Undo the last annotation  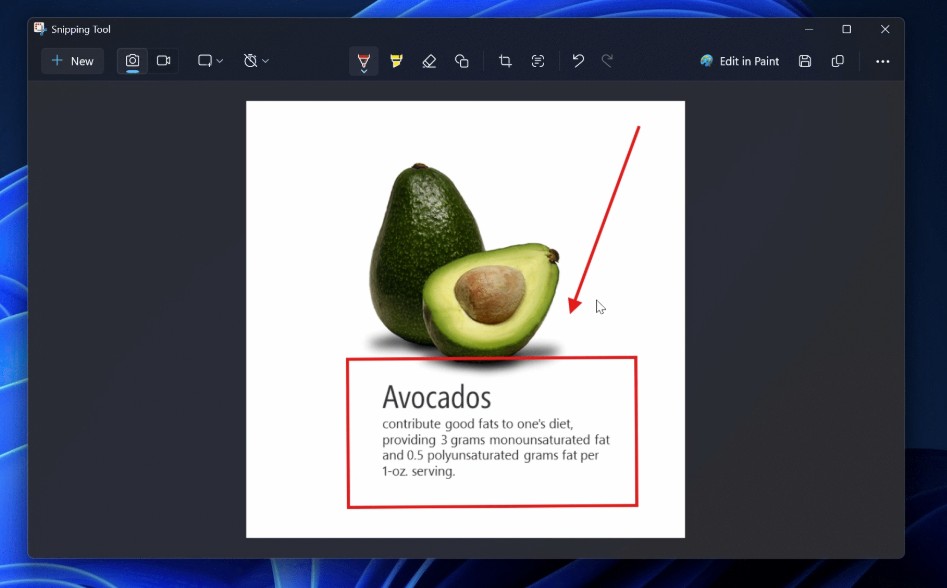tap(578, 61)
